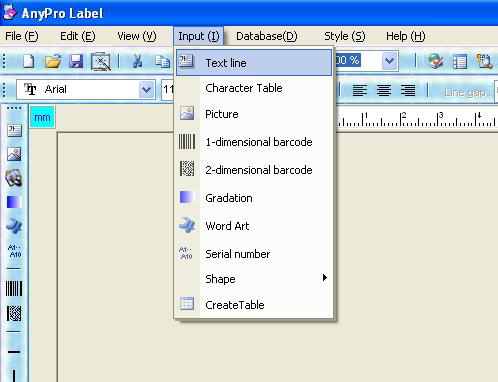498x382 pixels.
Task: Click the font size input field
Action: pyautogui.click(x=168, y=89)
